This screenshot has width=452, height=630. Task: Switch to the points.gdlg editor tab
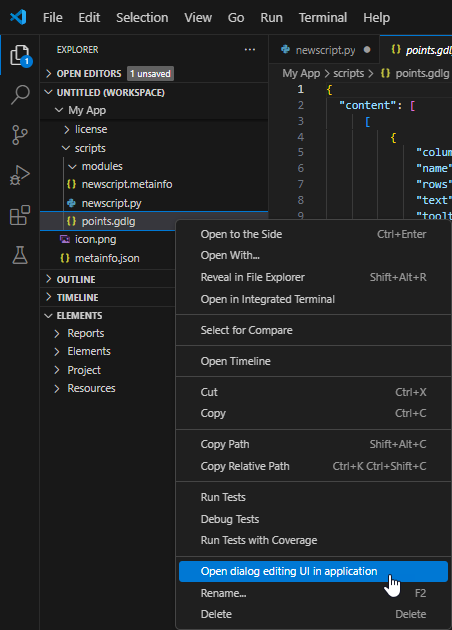(416, 50)
